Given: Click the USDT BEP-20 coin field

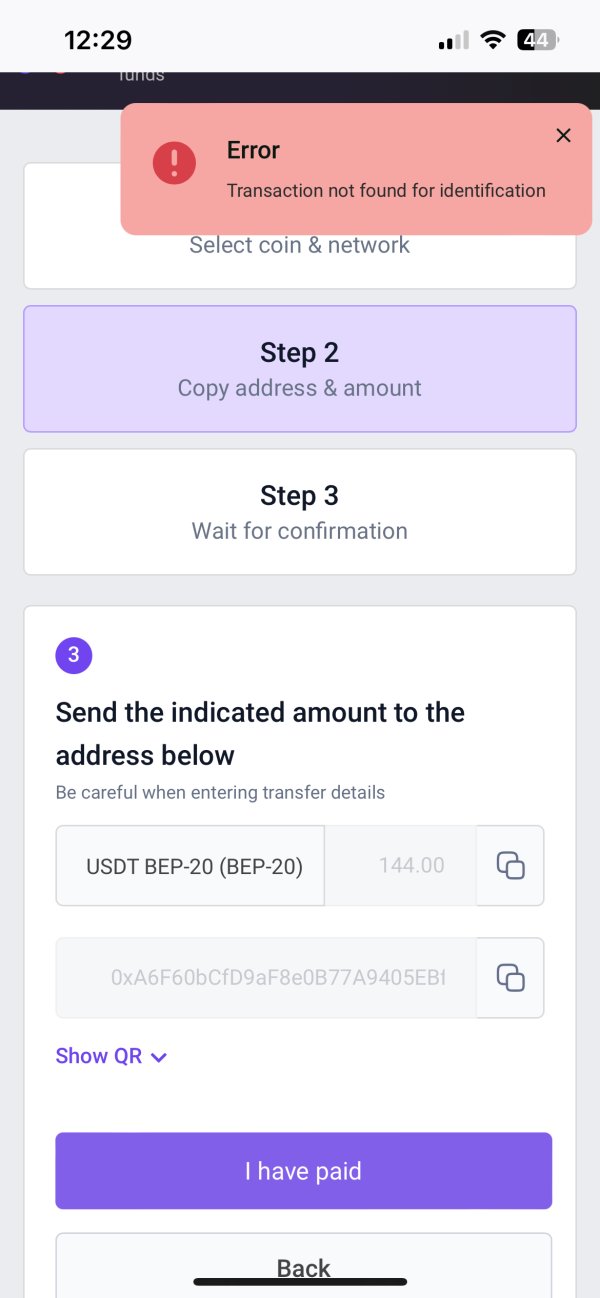Looking at the screenshot, I should pyautogui.click(x=190, y=865).
